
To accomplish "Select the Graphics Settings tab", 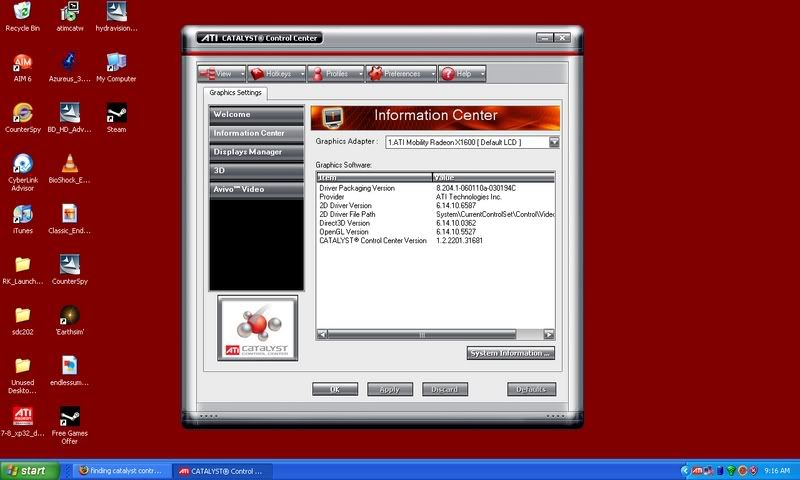I will pyautogui.click(x=235, y=93).
